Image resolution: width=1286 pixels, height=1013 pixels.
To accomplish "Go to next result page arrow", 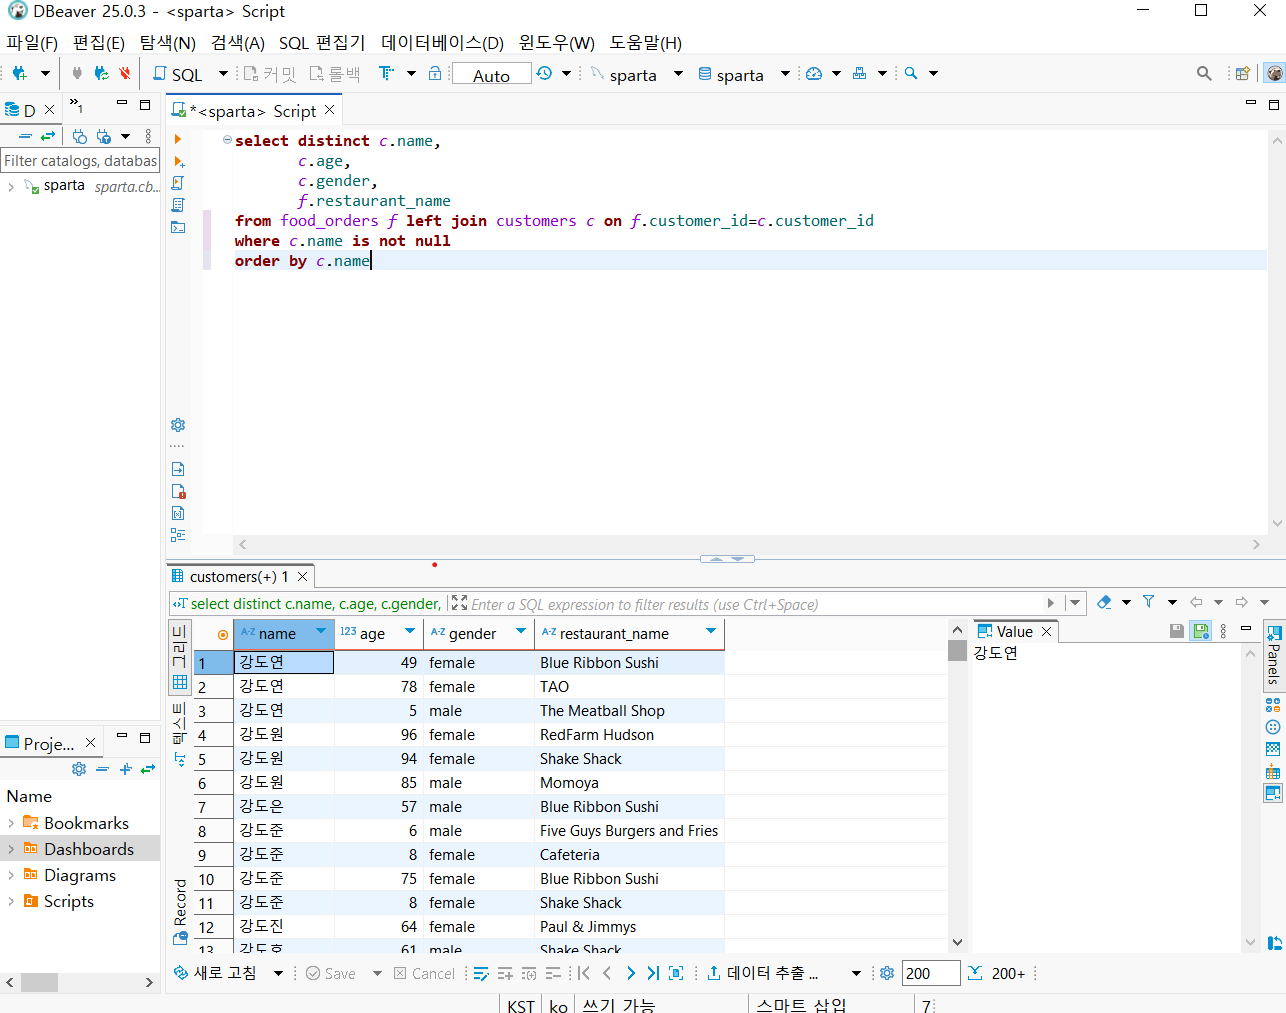I will pos(630,973).
